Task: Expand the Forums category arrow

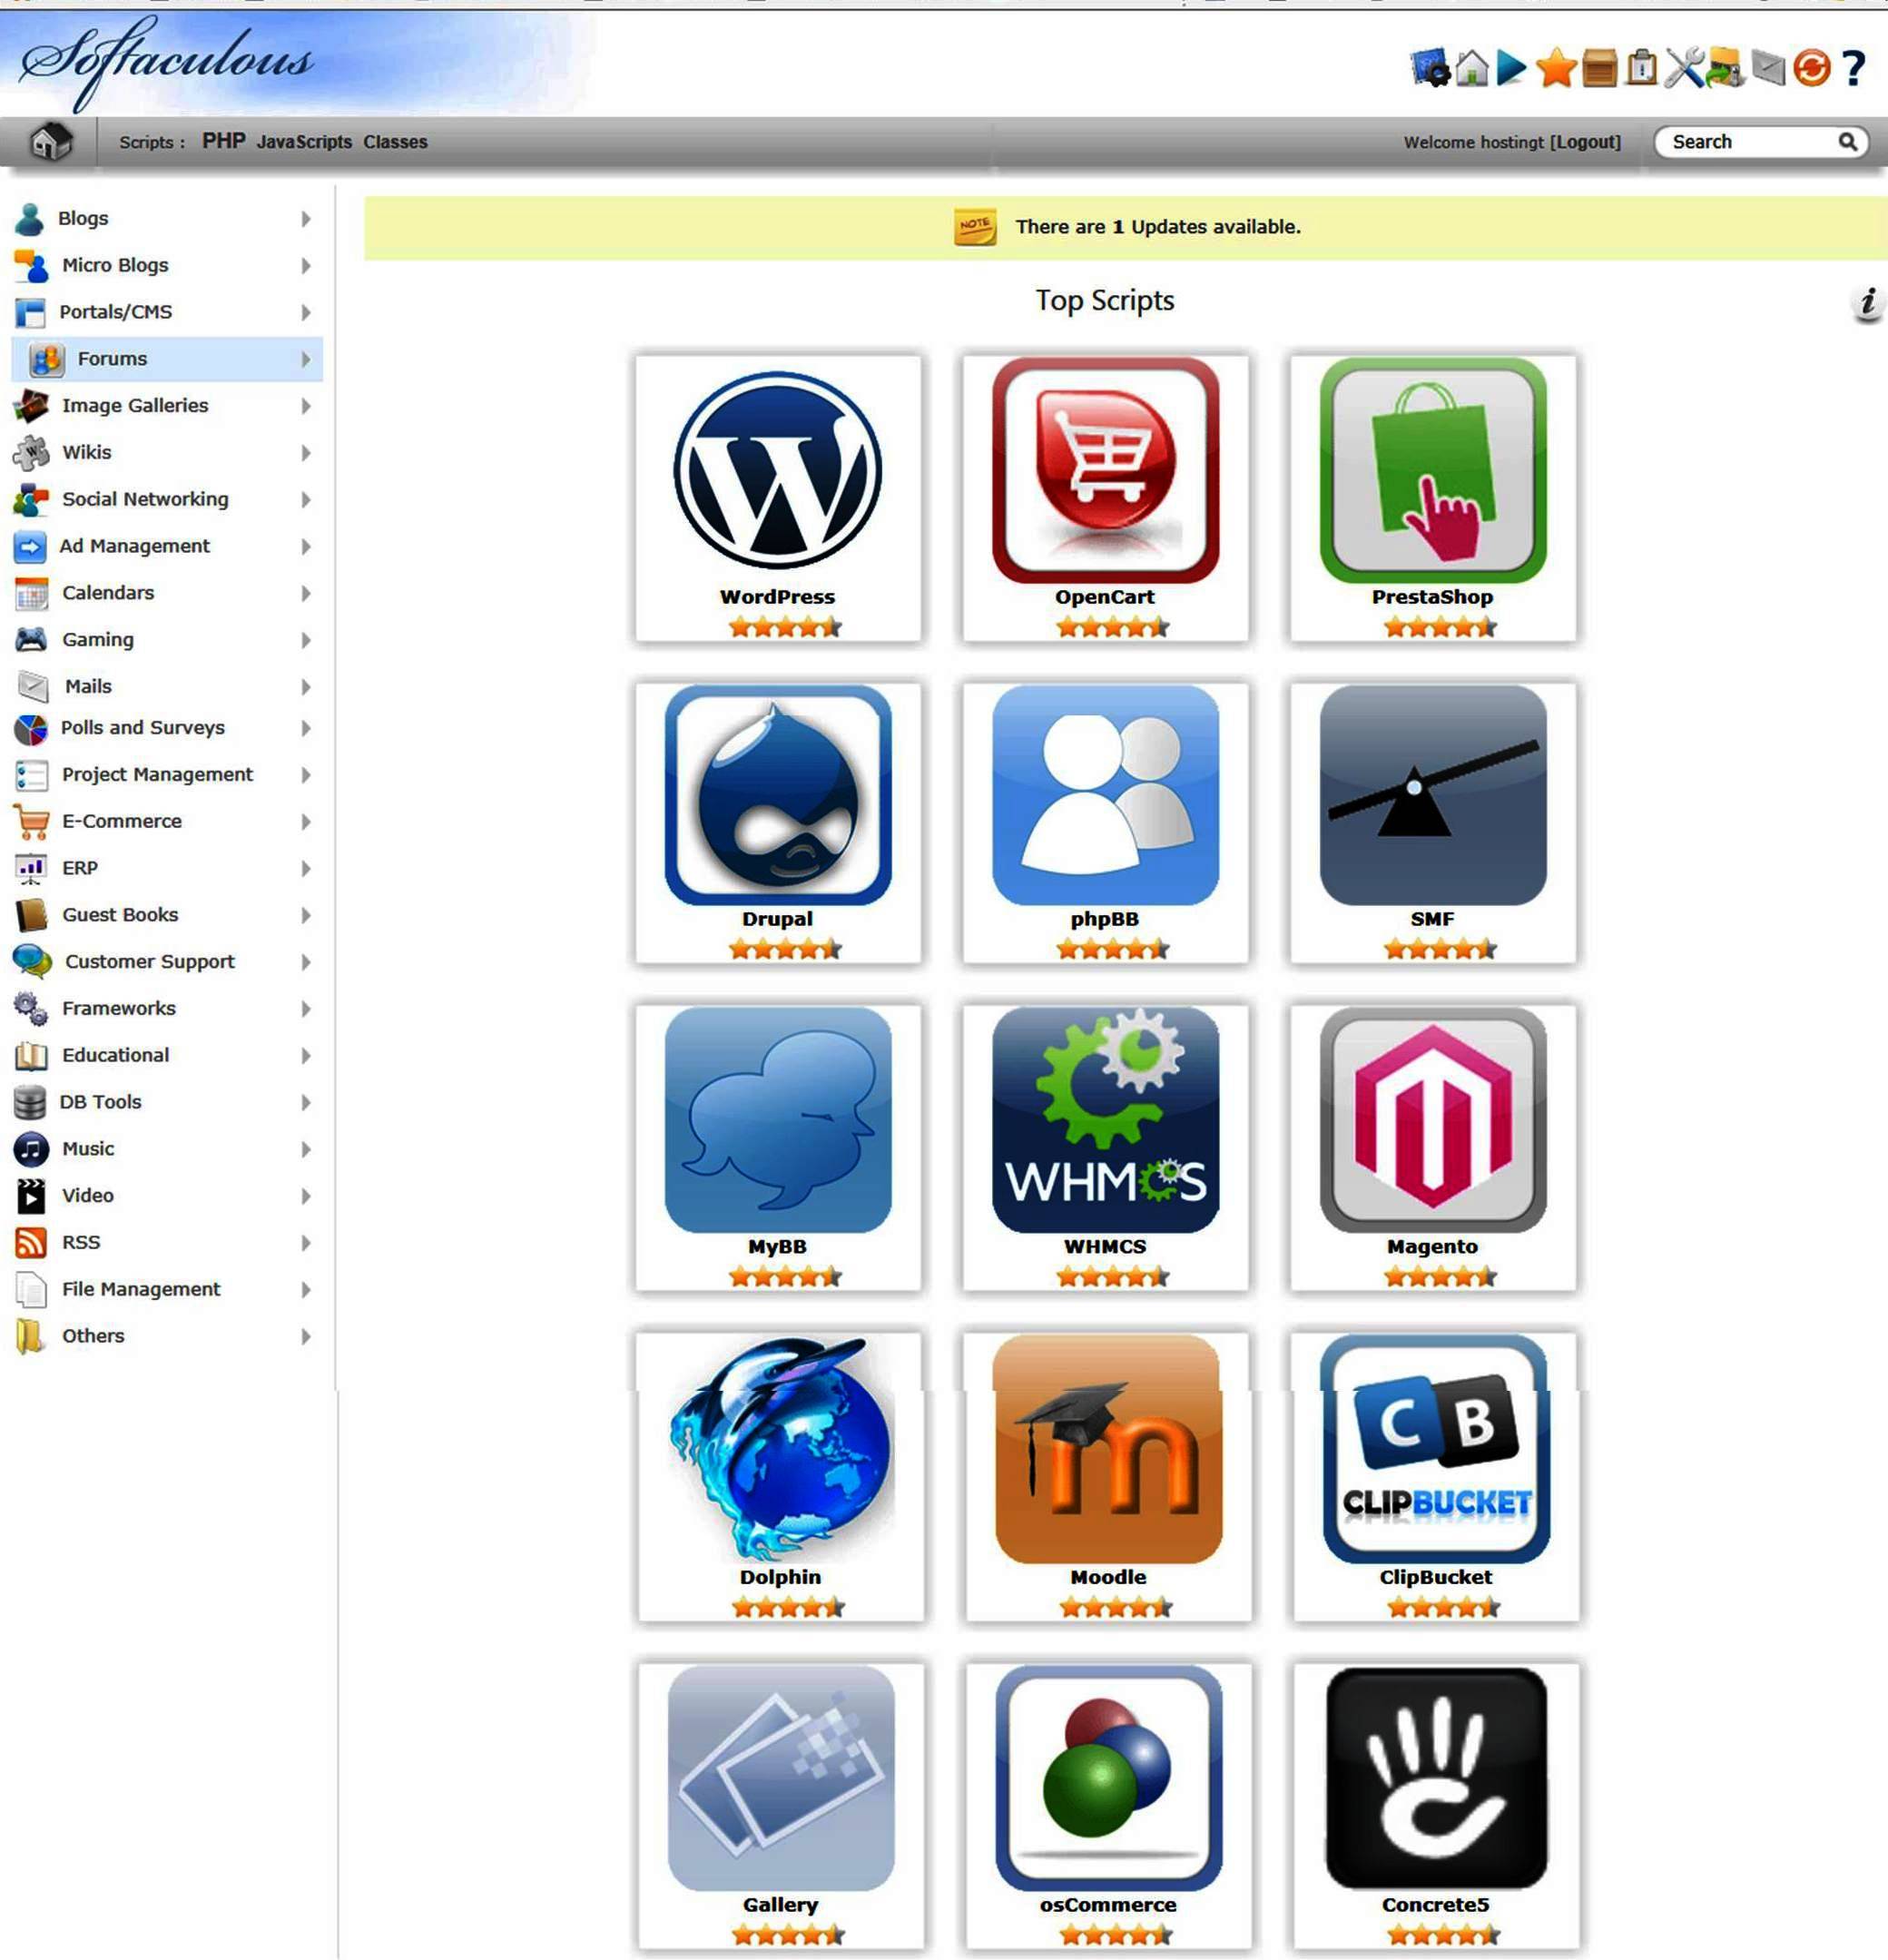Action: pyautogui.click(x=306, y=359)
